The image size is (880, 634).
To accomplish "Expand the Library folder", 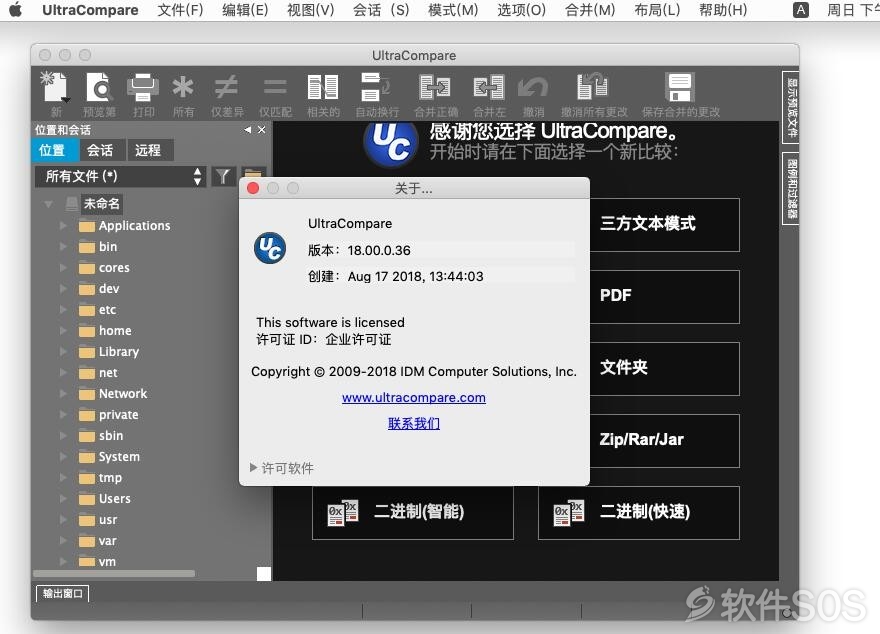I will point(63,352).
